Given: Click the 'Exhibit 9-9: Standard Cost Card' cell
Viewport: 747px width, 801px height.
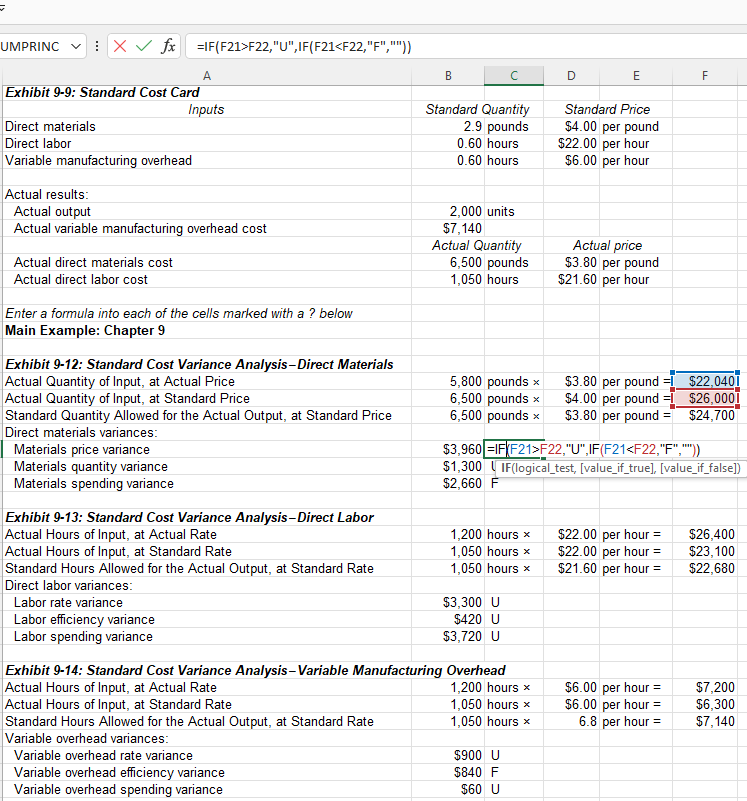Looking at the screenshot, I should point(207,92).
